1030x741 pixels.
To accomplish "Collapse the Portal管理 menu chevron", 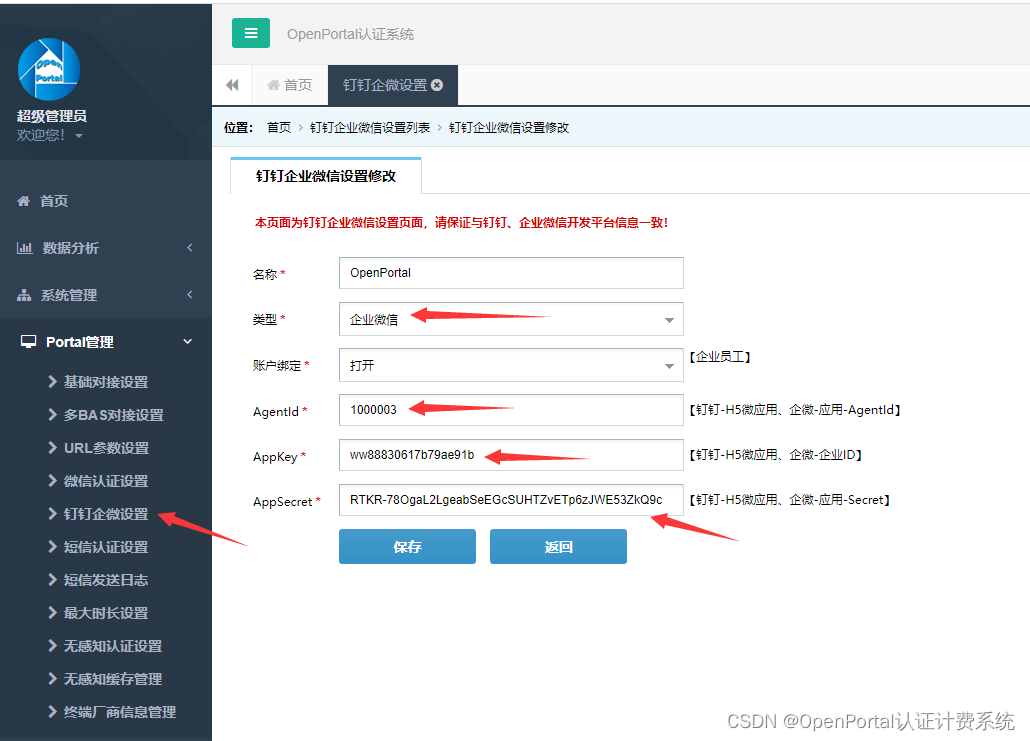I will pyautogui.click(x=188, y=342).
